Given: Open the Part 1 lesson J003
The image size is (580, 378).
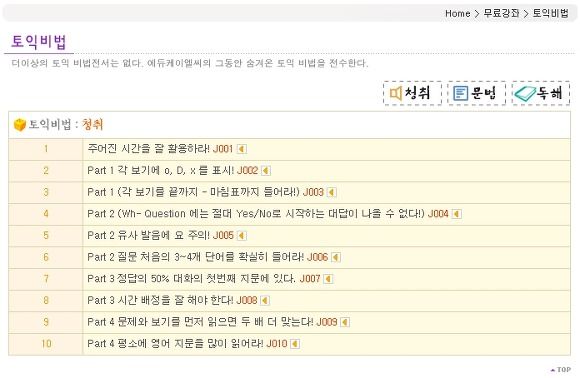Looking at the screenshot, I should (x=205, y=192).
